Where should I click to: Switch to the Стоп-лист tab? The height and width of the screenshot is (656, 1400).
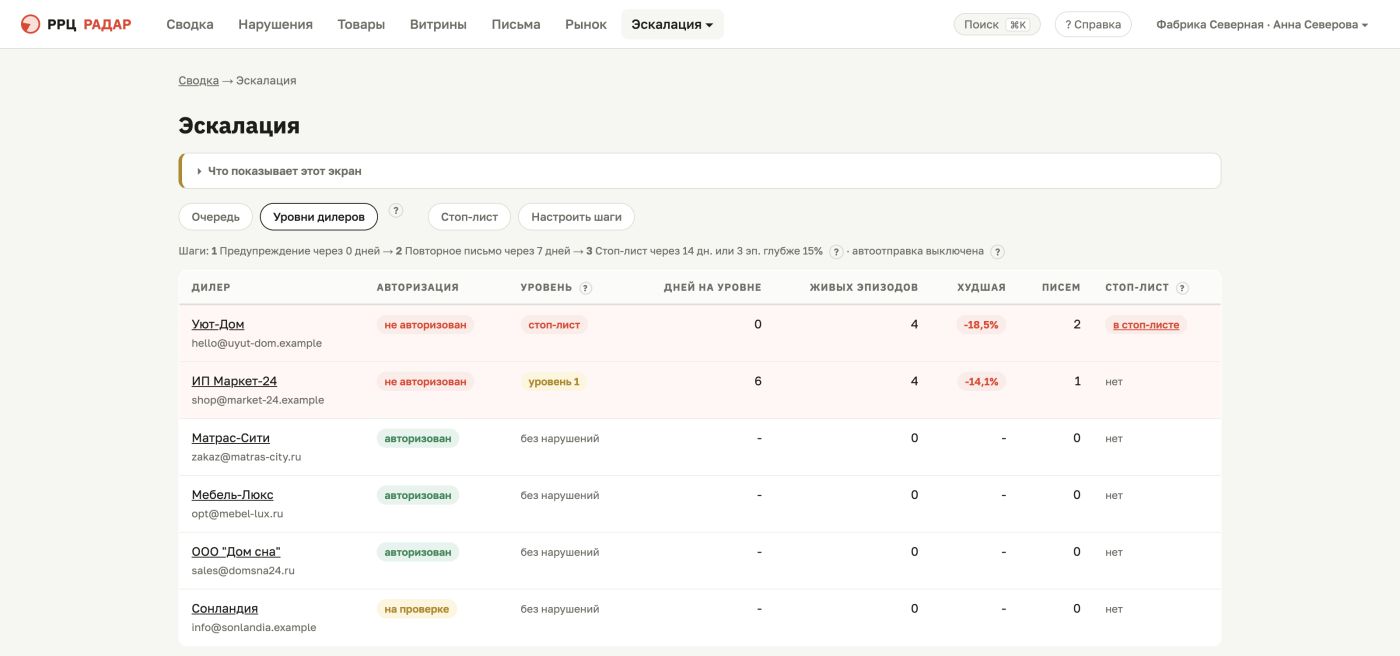coord(469,217)
